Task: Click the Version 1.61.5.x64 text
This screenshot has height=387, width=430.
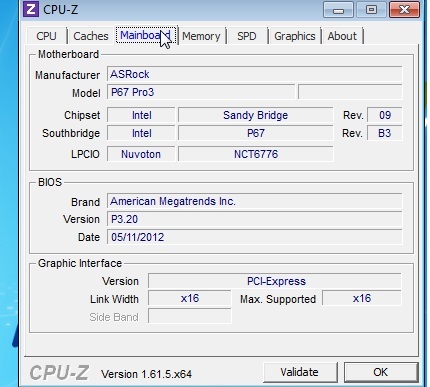Action: (x=146, y=374)
